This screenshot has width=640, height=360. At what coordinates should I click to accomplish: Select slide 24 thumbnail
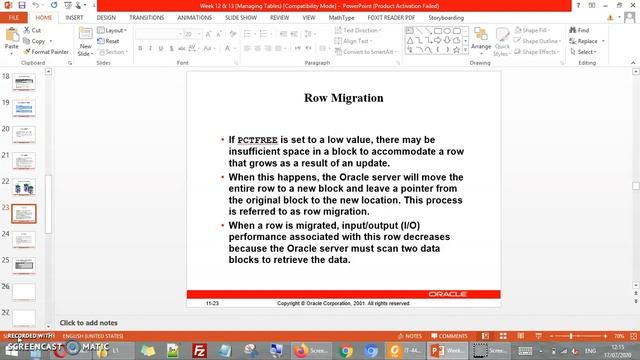[x=24, y=240]
